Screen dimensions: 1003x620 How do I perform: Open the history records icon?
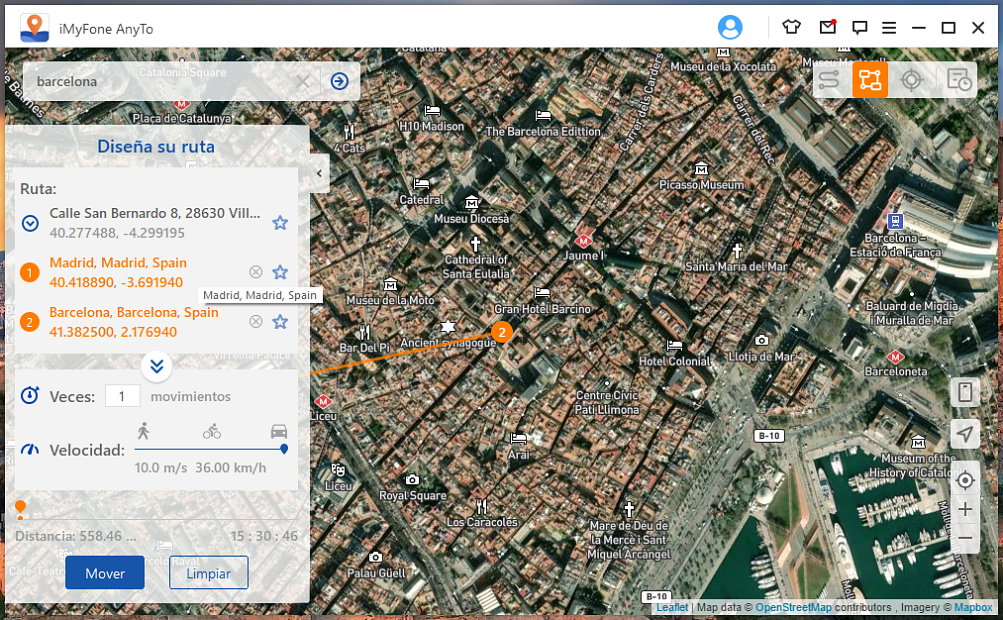tap(959, 80)
